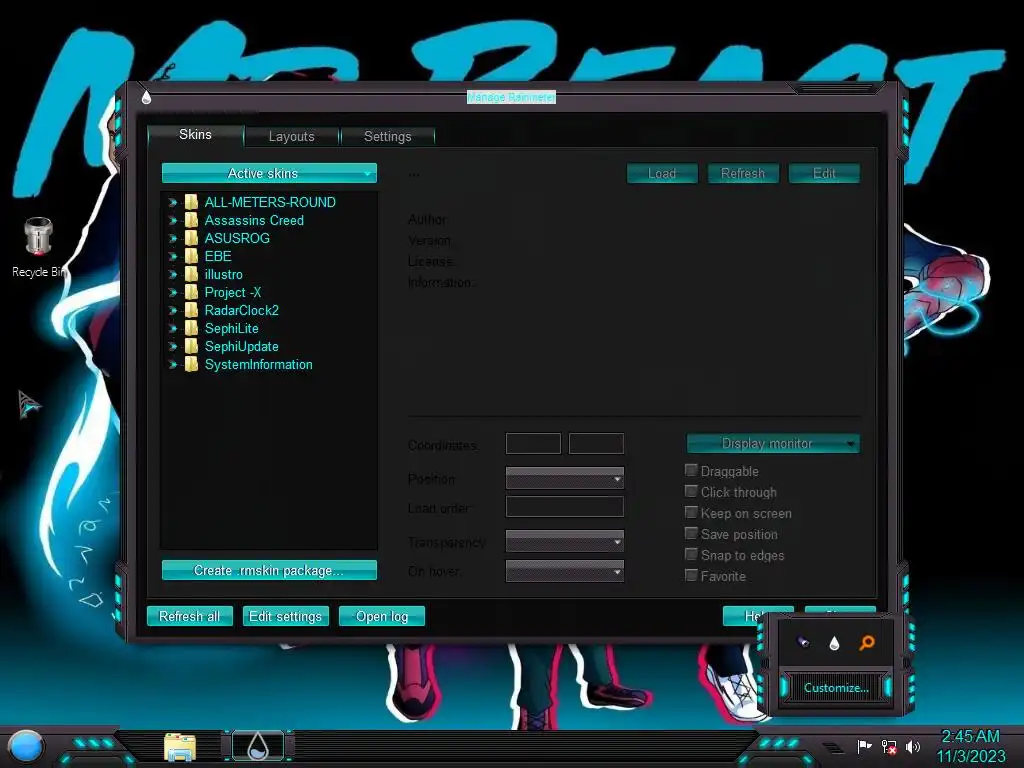This screenshot has height=768, width=1024.
Task: Open File Explorer from the taskbar
Action: (180, 747)
